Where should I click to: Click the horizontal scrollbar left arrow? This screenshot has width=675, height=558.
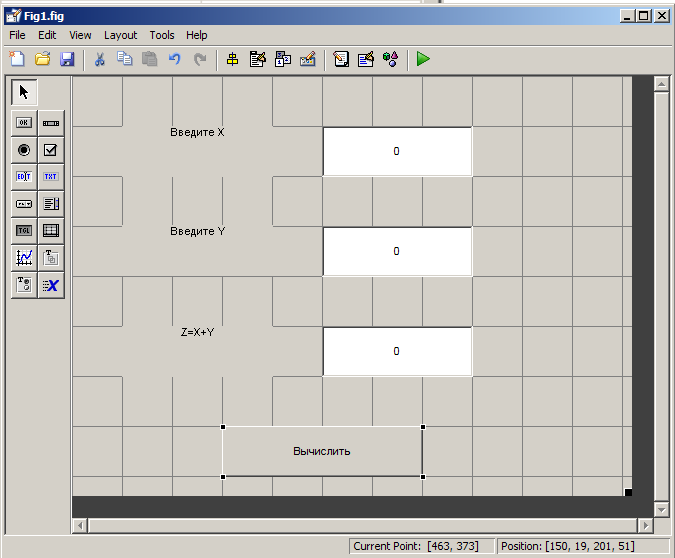pyautogui.click(x=80, y=526)
